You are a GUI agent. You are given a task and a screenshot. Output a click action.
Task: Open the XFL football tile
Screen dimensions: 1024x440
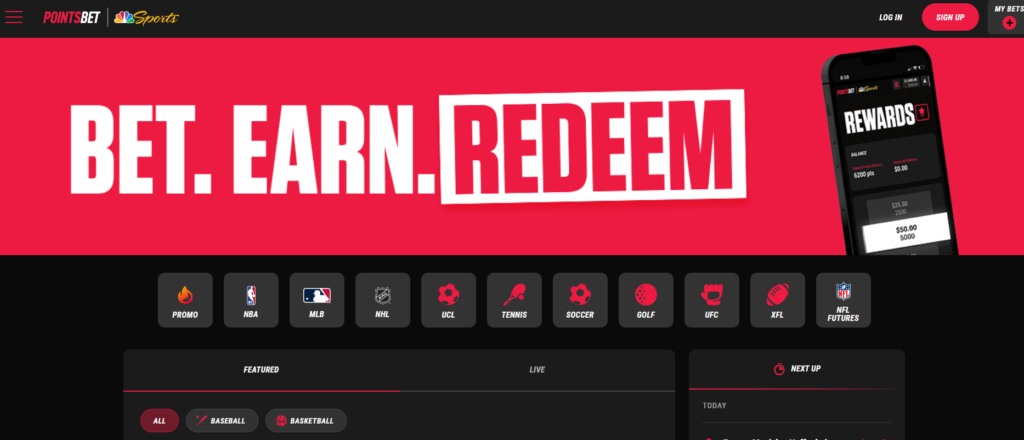click(777, 300)
